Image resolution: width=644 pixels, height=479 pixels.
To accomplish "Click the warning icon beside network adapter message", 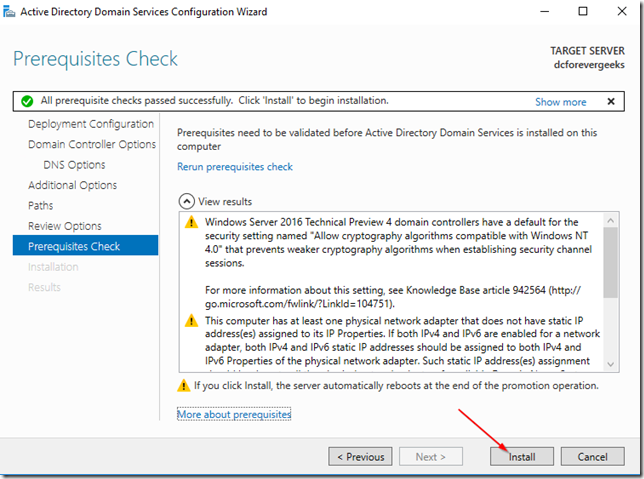I will click(191, 320).
